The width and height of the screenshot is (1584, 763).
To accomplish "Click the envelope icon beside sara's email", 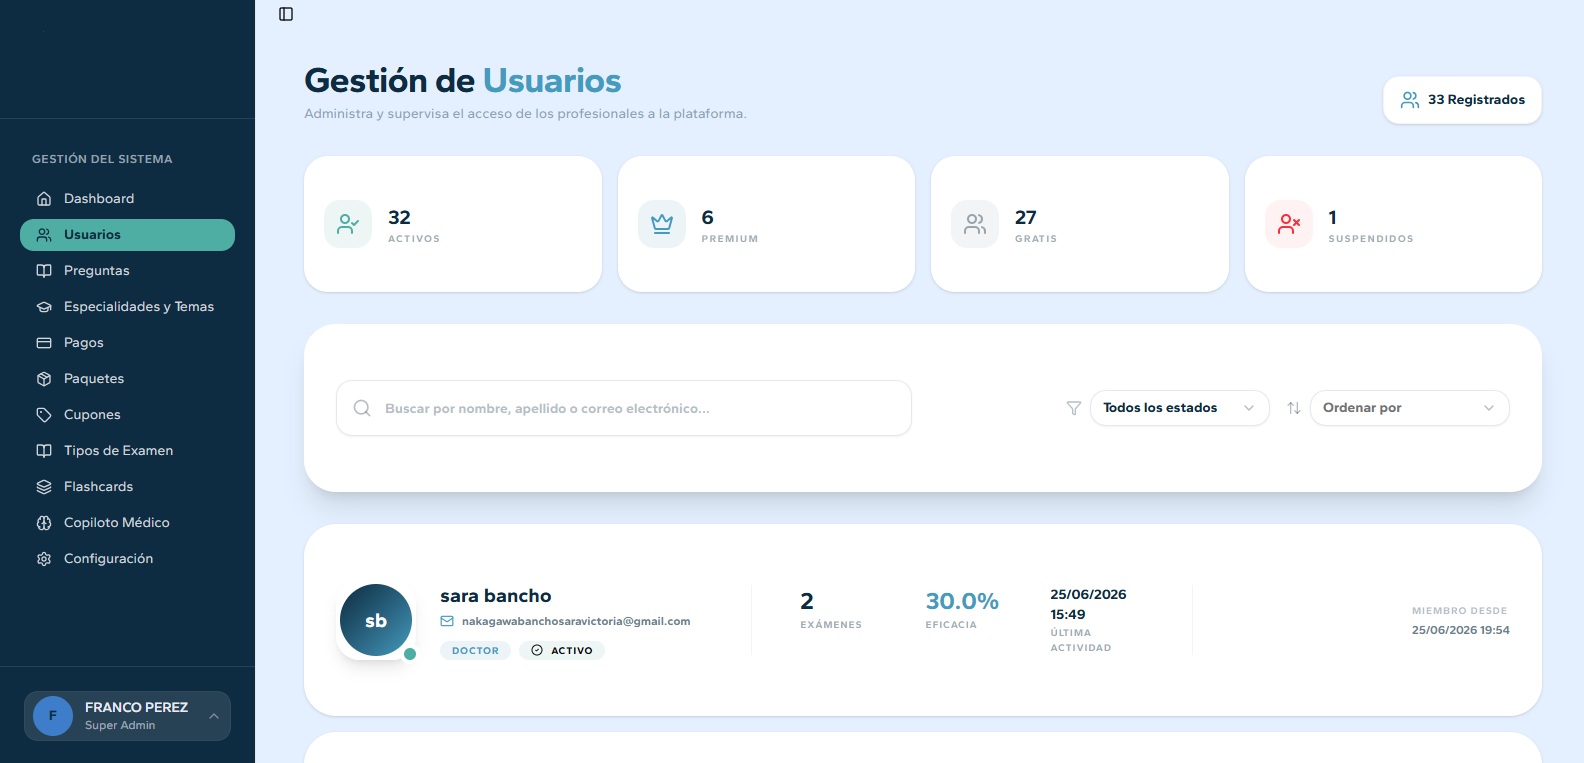I will (x=447, y=621).
